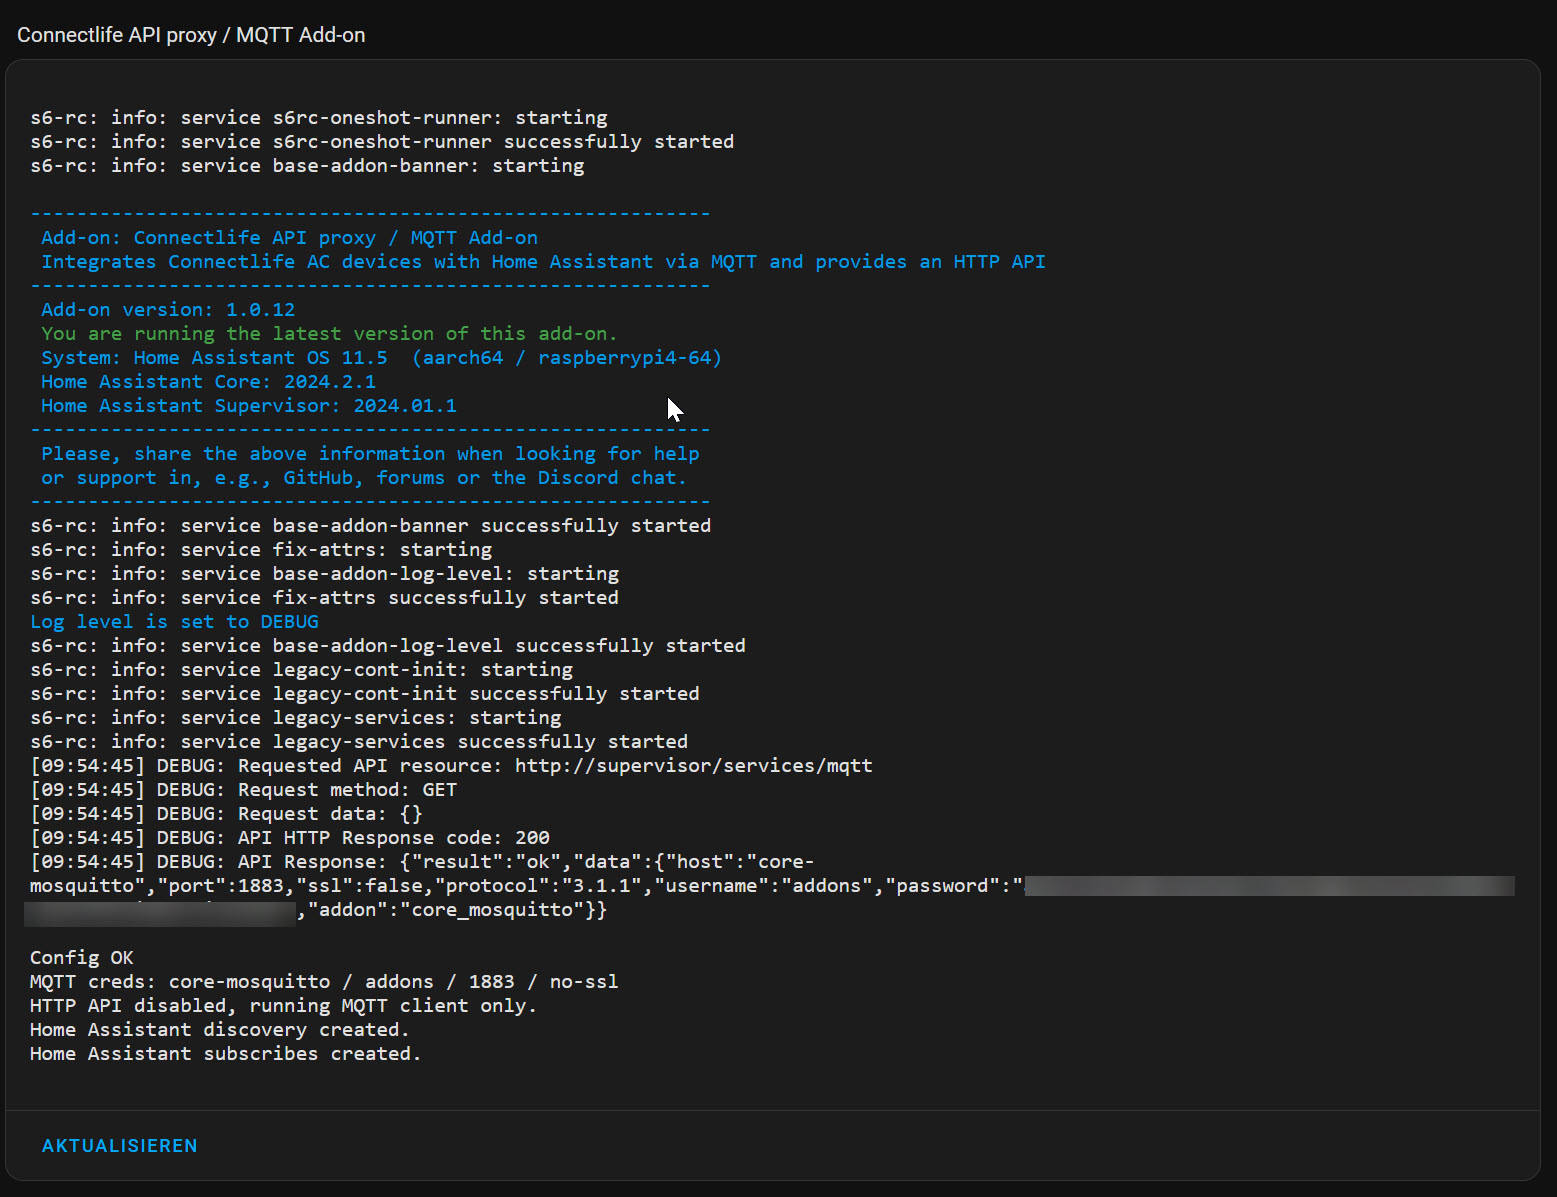Click the 'Please, share the above information' line
Image resolution: width=1557 pixels, height=1197 pixels.
tap(370, 454)
